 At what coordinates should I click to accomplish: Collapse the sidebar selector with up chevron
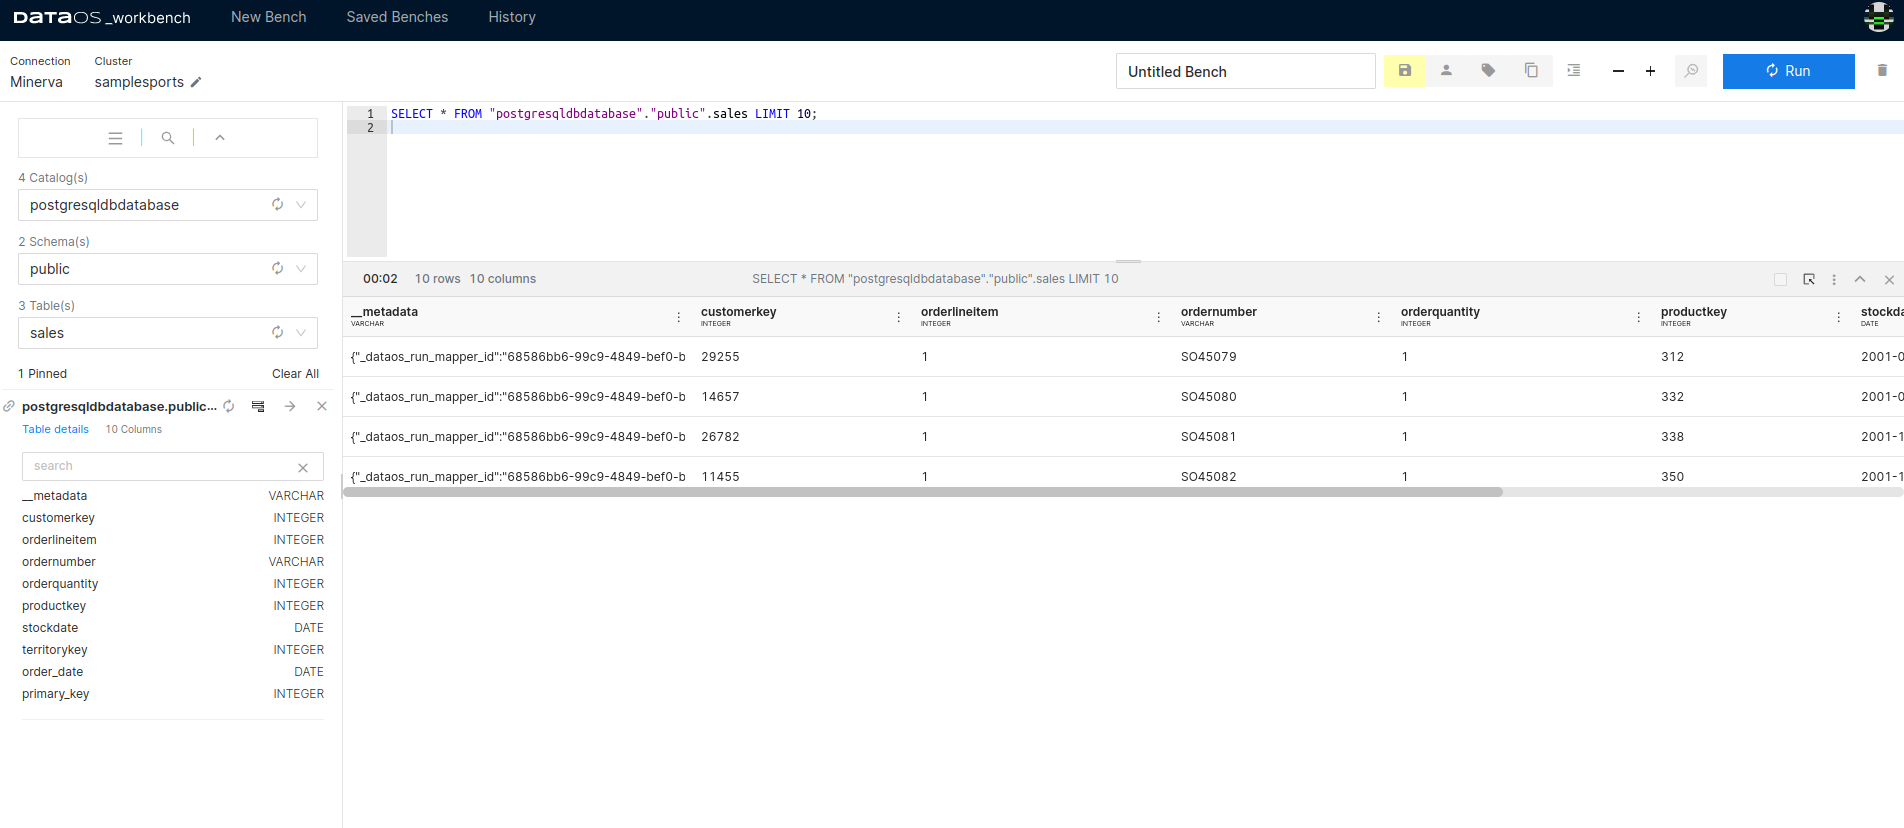pos(220,138)
